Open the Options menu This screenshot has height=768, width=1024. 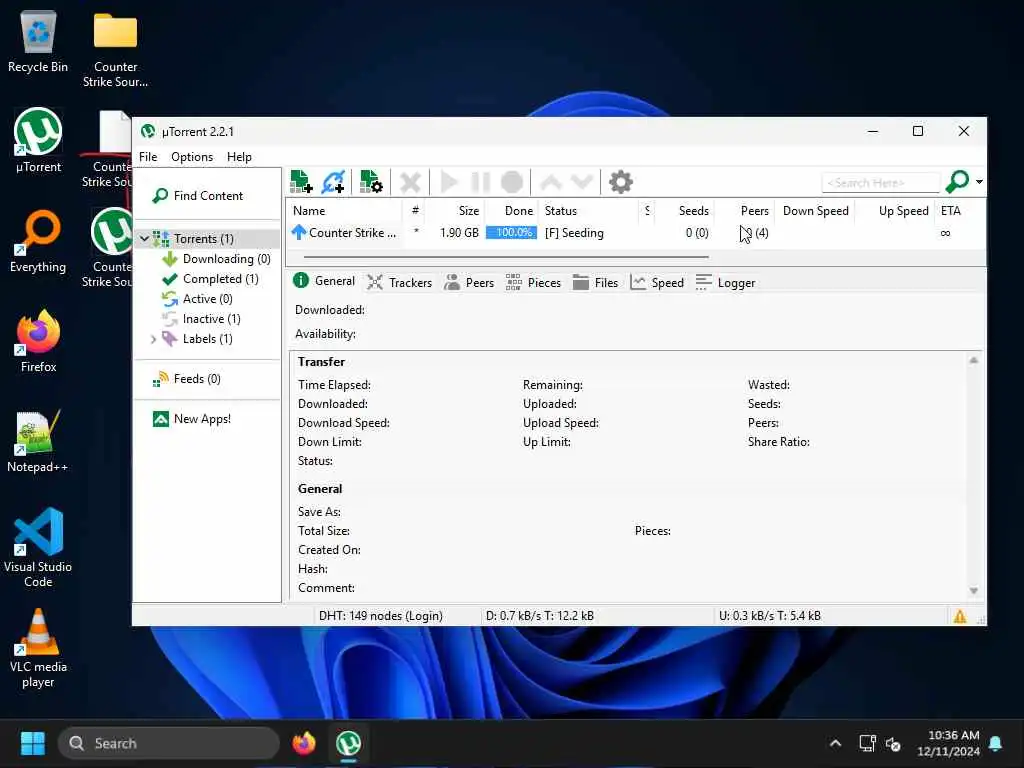coord(192,157)
